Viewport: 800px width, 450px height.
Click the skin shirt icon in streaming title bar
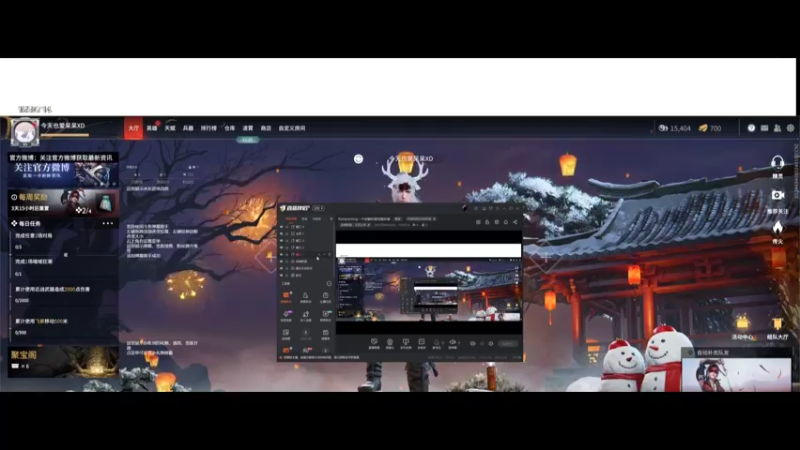point(490,208)
